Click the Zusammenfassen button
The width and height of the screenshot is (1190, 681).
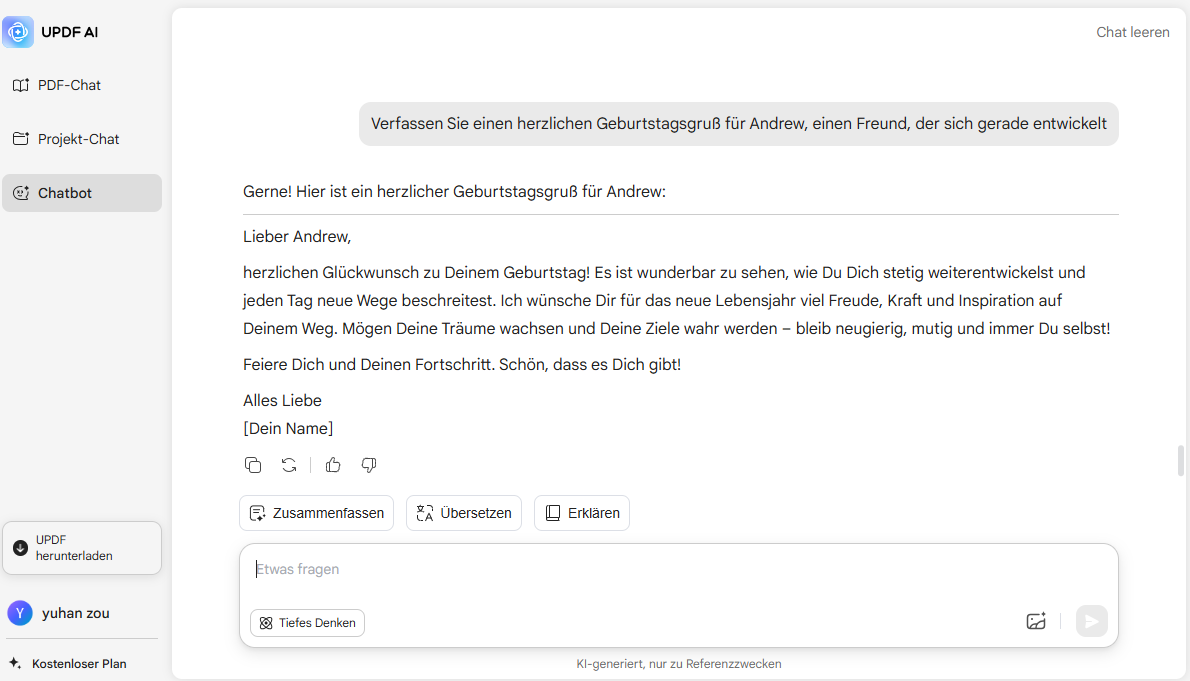pos(316,513)
